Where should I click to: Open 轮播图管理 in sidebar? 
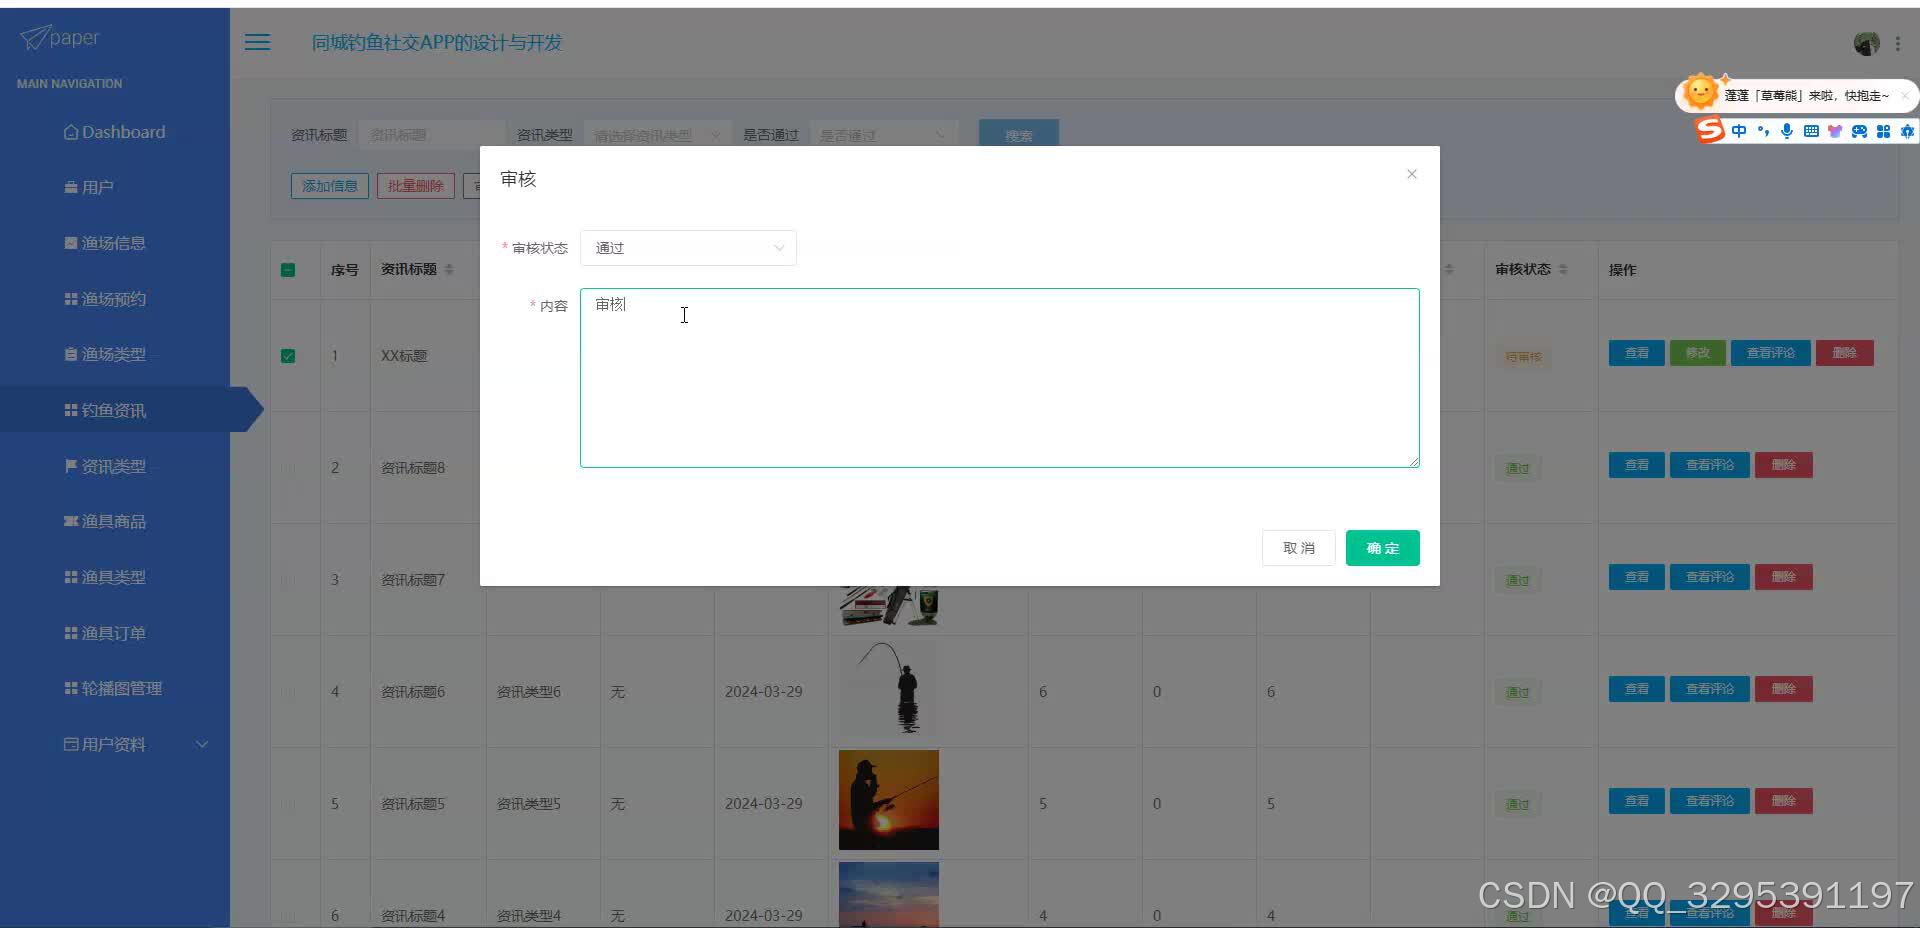113,688
